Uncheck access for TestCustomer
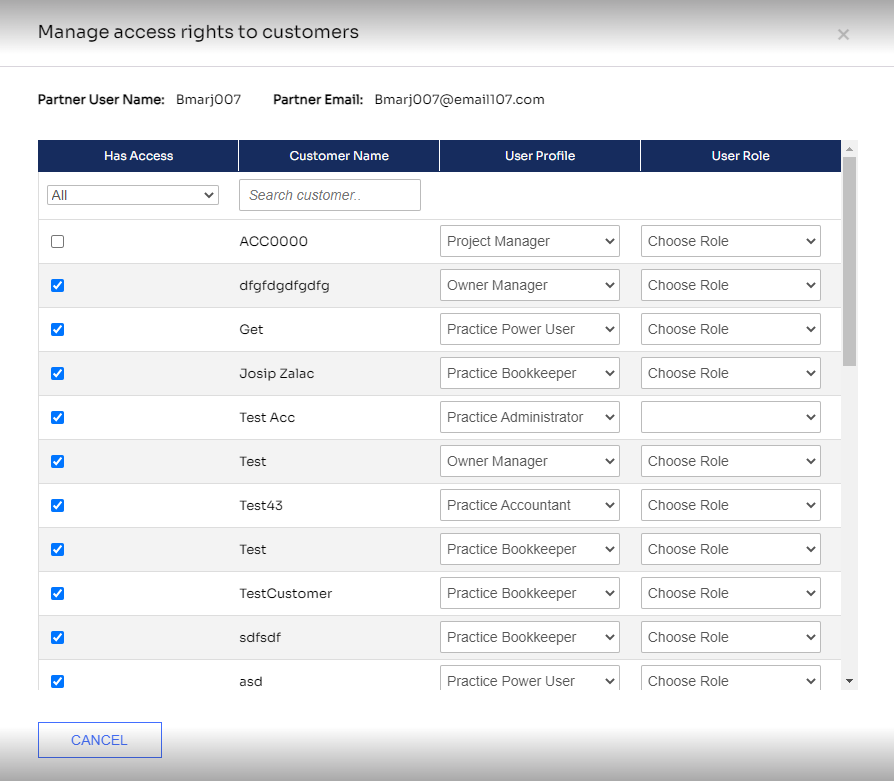 point(58,593)
